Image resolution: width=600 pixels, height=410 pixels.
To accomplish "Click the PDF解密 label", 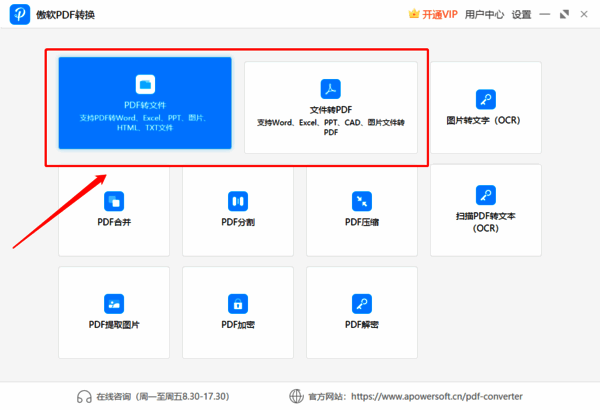I will pyautogui.click(x=362, y=325).
